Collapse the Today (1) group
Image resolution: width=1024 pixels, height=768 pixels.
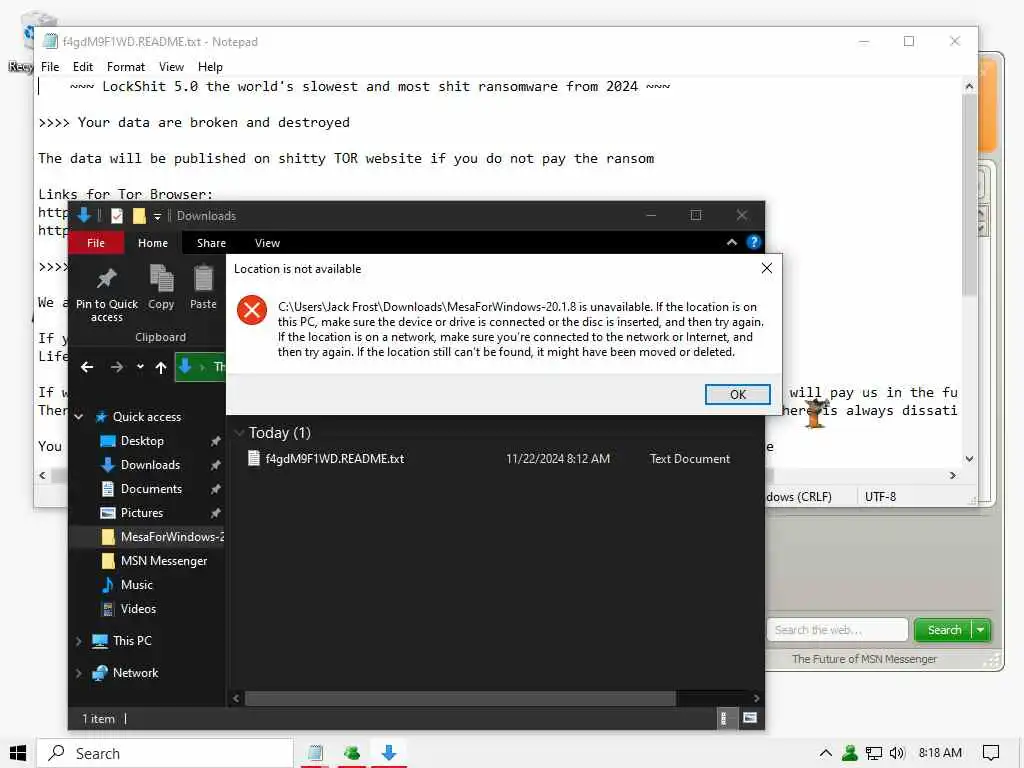pyautogui.click(x=239, y=433)
